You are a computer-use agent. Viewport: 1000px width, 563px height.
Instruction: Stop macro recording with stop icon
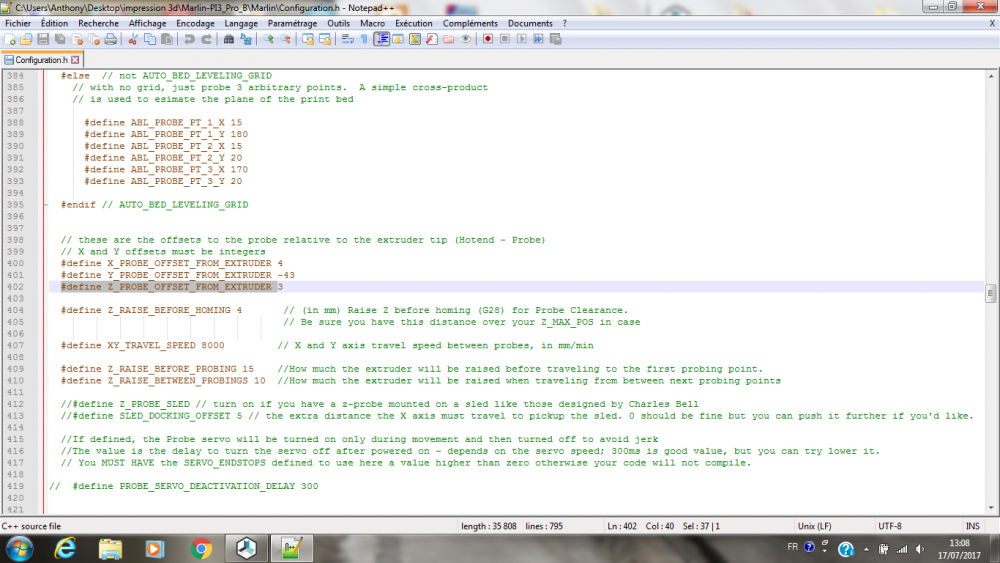tap(504, 40)
